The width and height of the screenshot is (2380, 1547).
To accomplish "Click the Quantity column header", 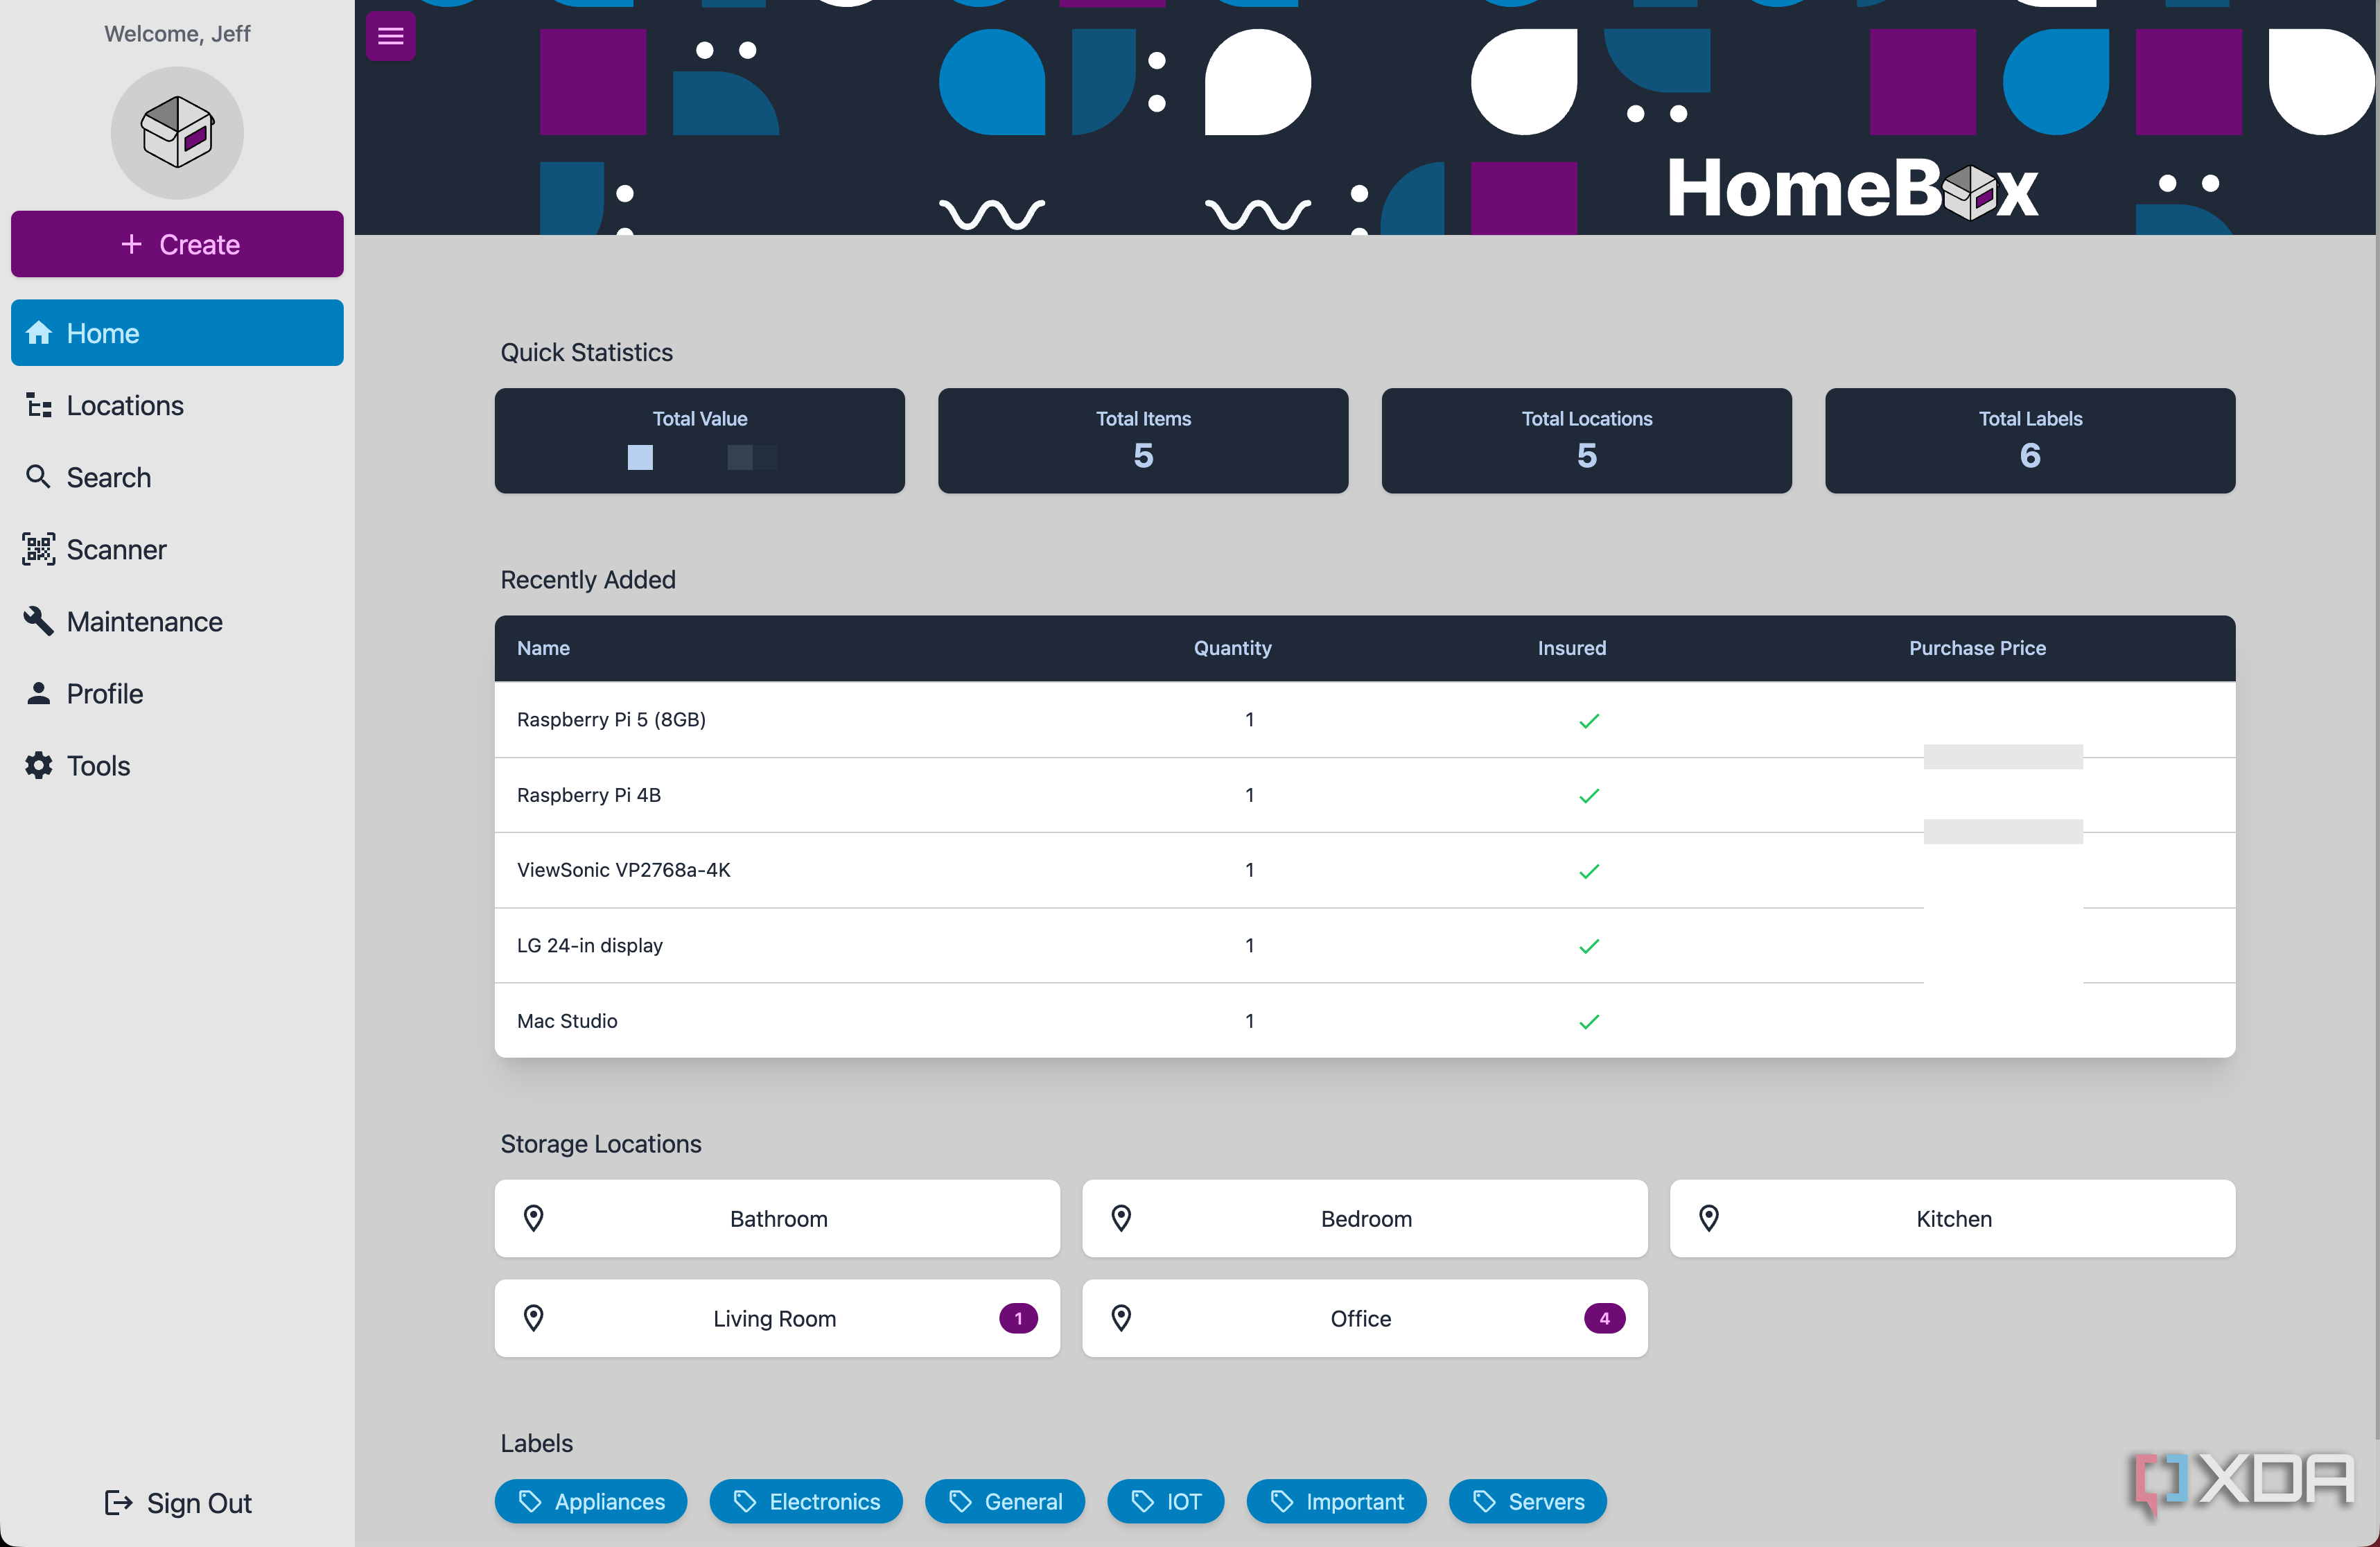I will (x=1233, y=648).
